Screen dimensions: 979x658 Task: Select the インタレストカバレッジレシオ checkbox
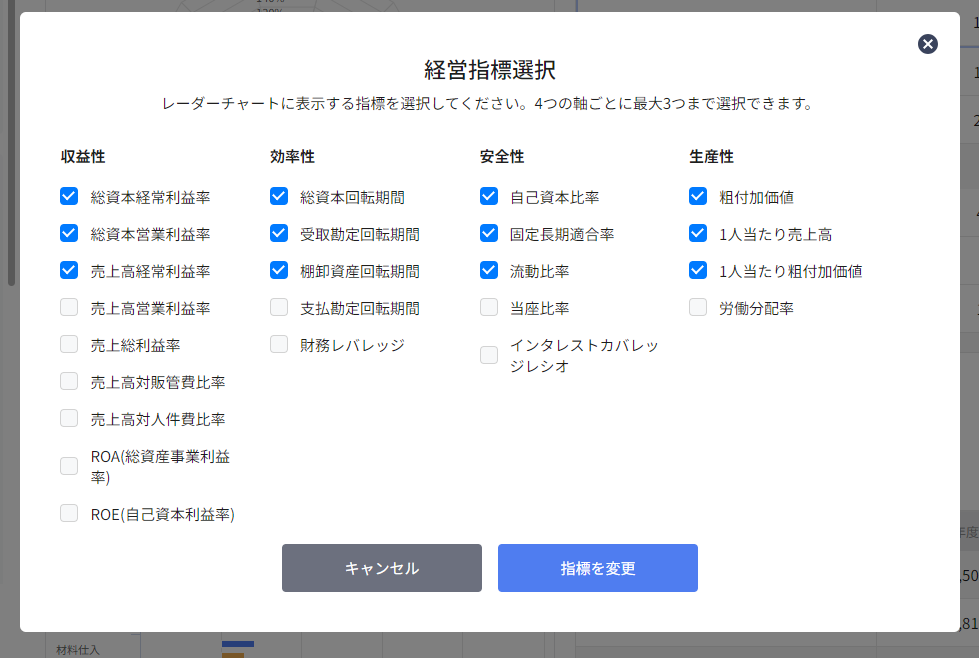pyautogui.click(x=489, y=355)
